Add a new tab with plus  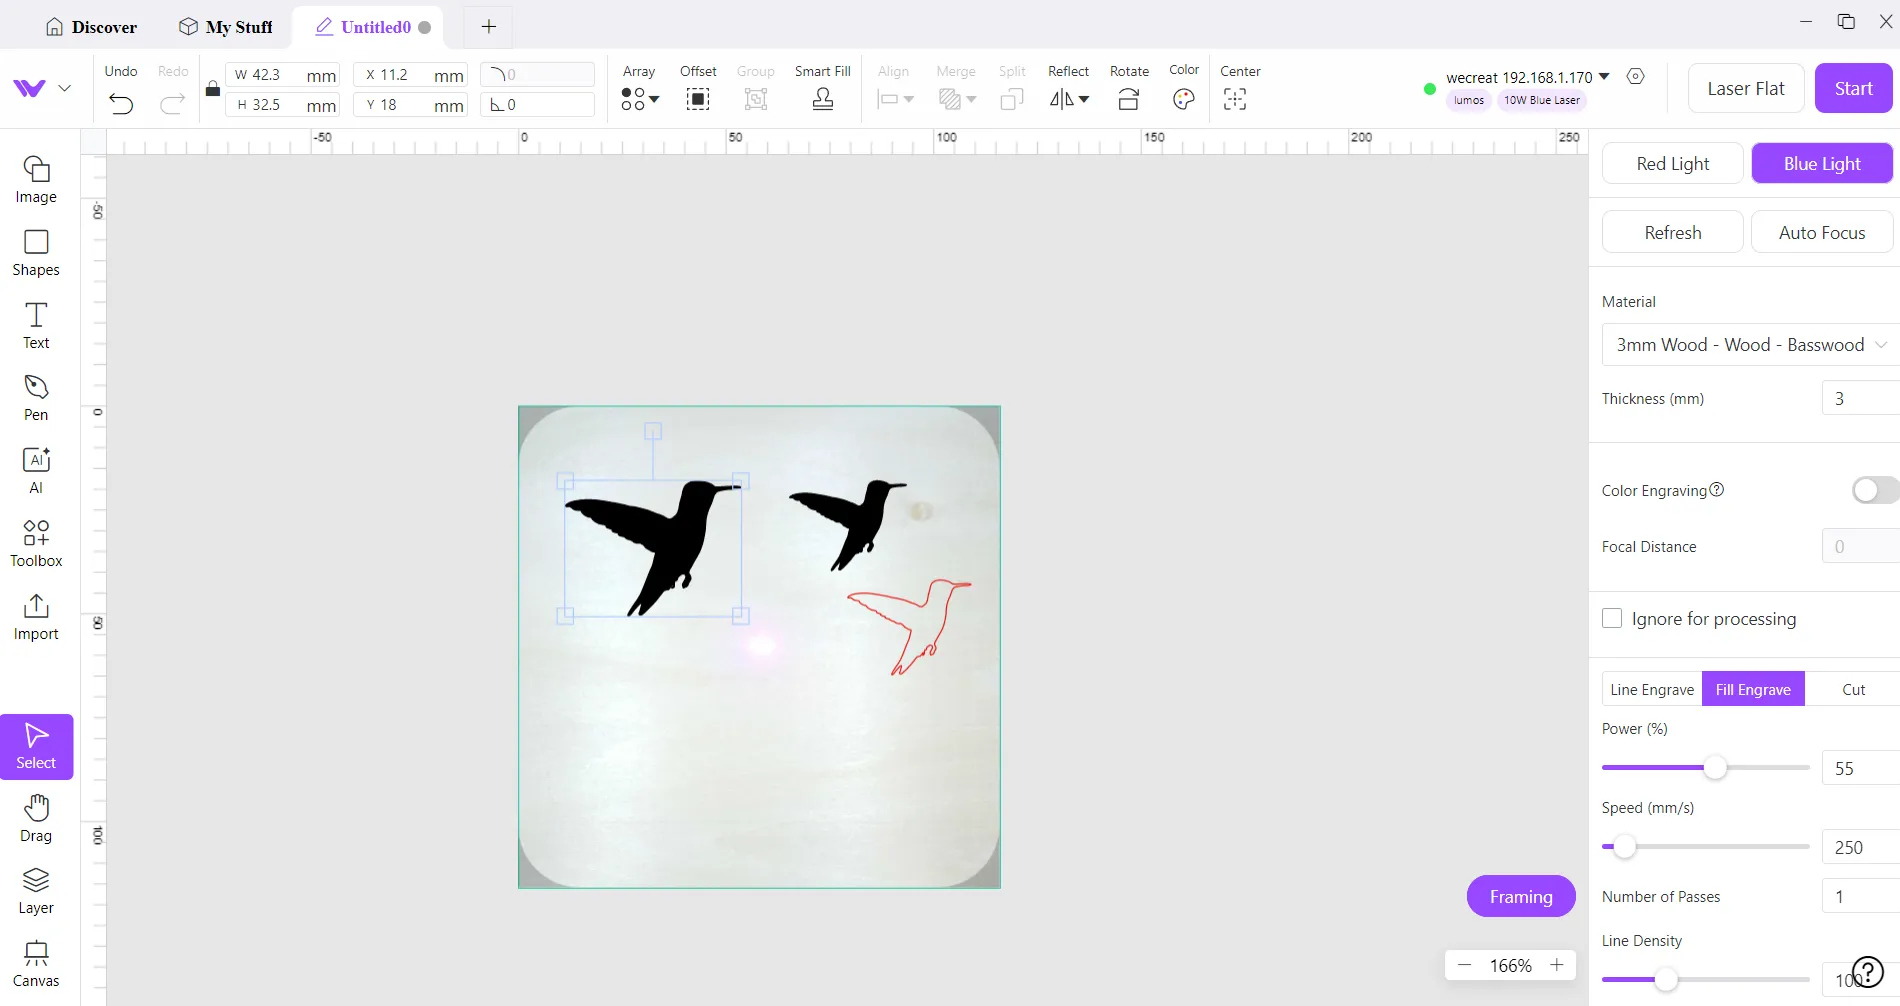click(488, 27)
